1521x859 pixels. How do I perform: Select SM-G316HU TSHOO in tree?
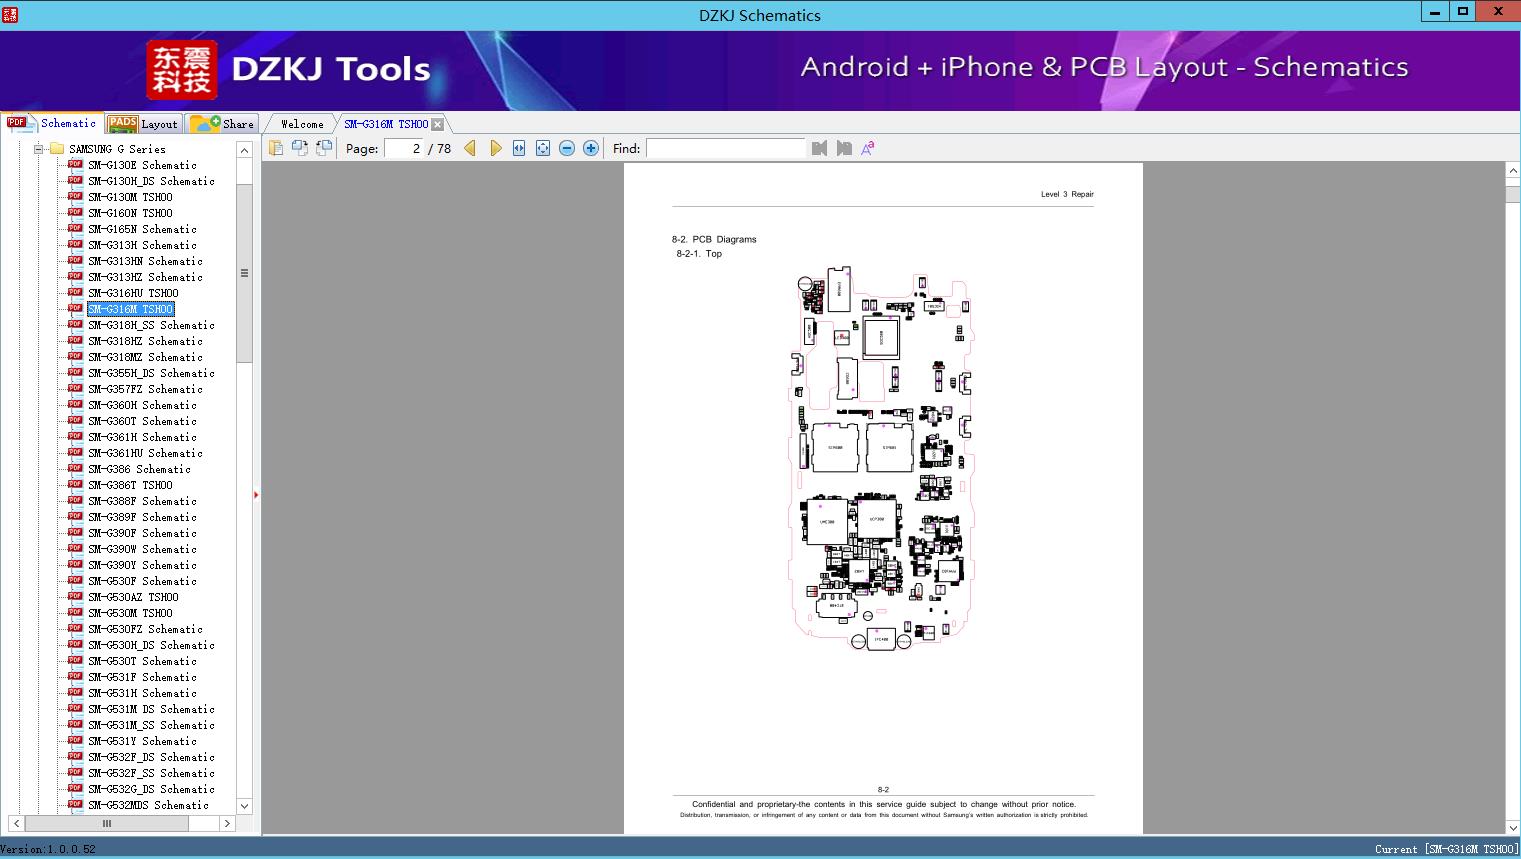(133, 293)
